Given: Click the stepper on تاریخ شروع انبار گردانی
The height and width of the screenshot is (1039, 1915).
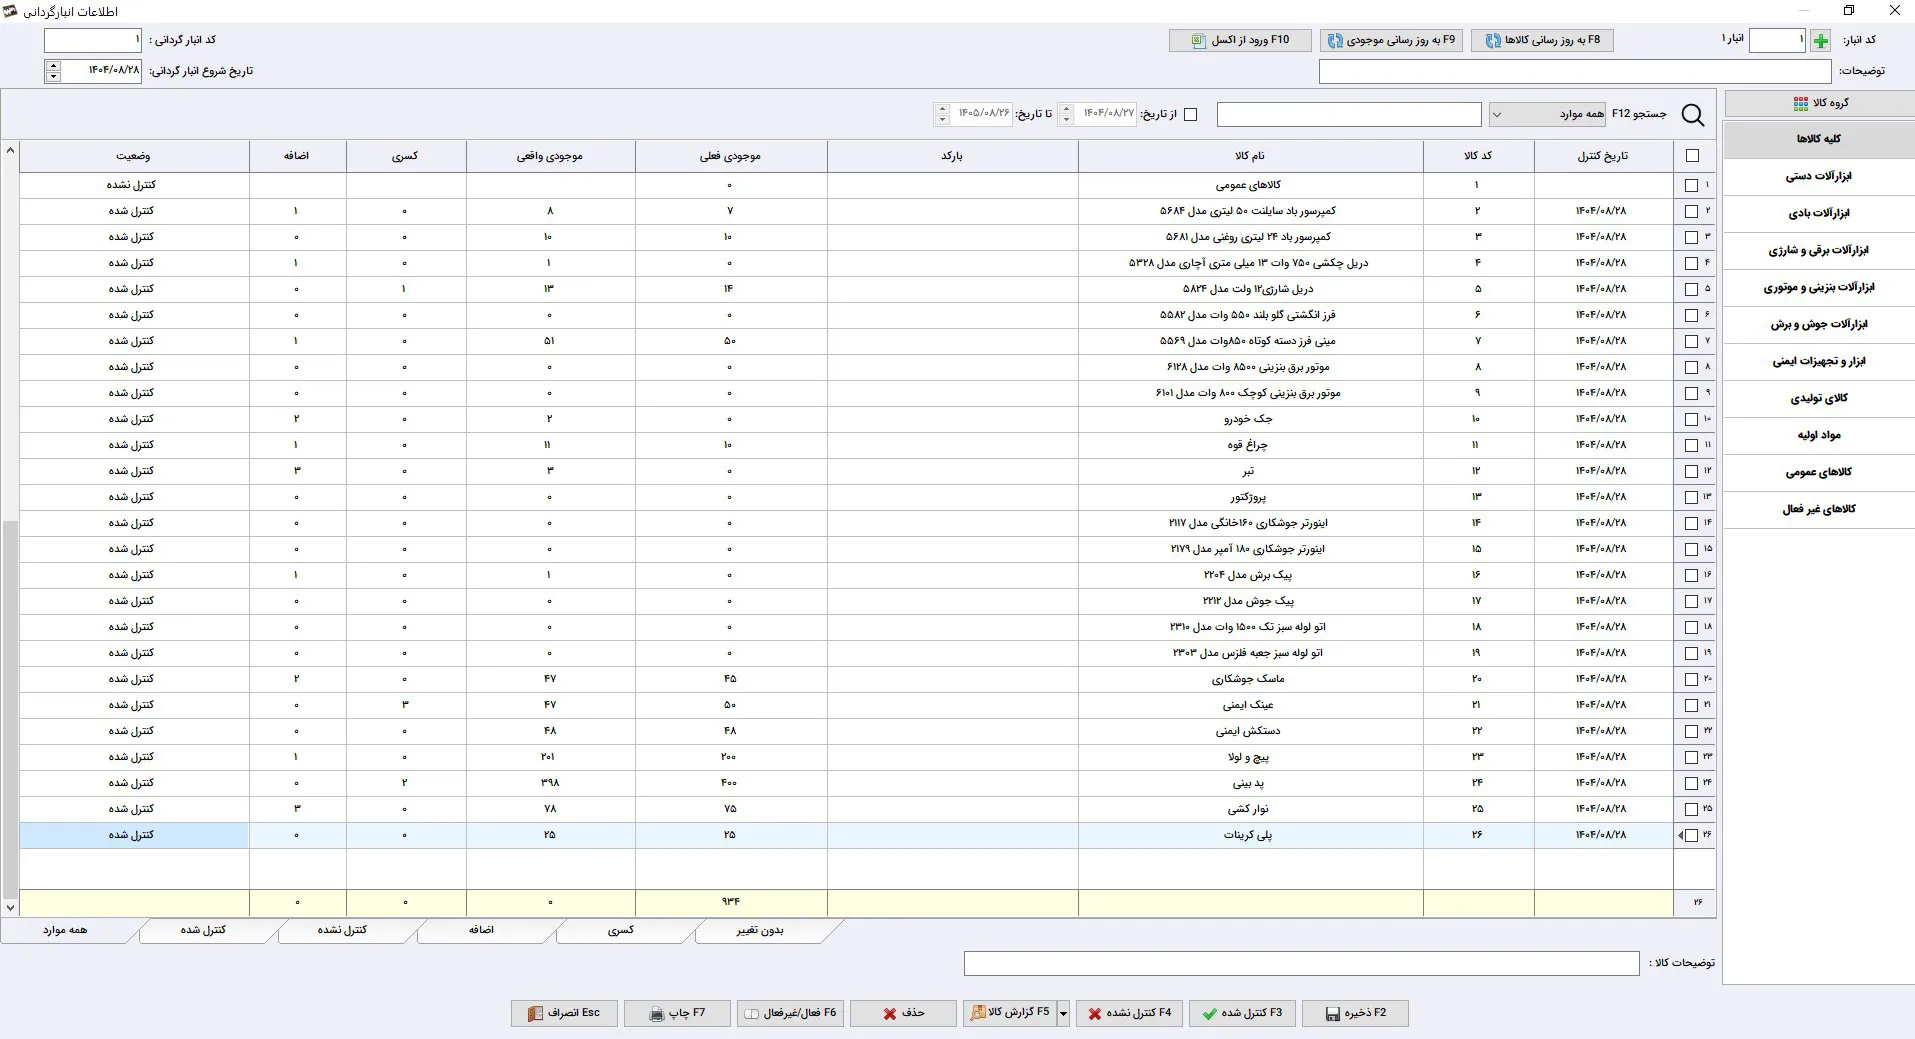Looking at the screenshot, I should [53, 71].
